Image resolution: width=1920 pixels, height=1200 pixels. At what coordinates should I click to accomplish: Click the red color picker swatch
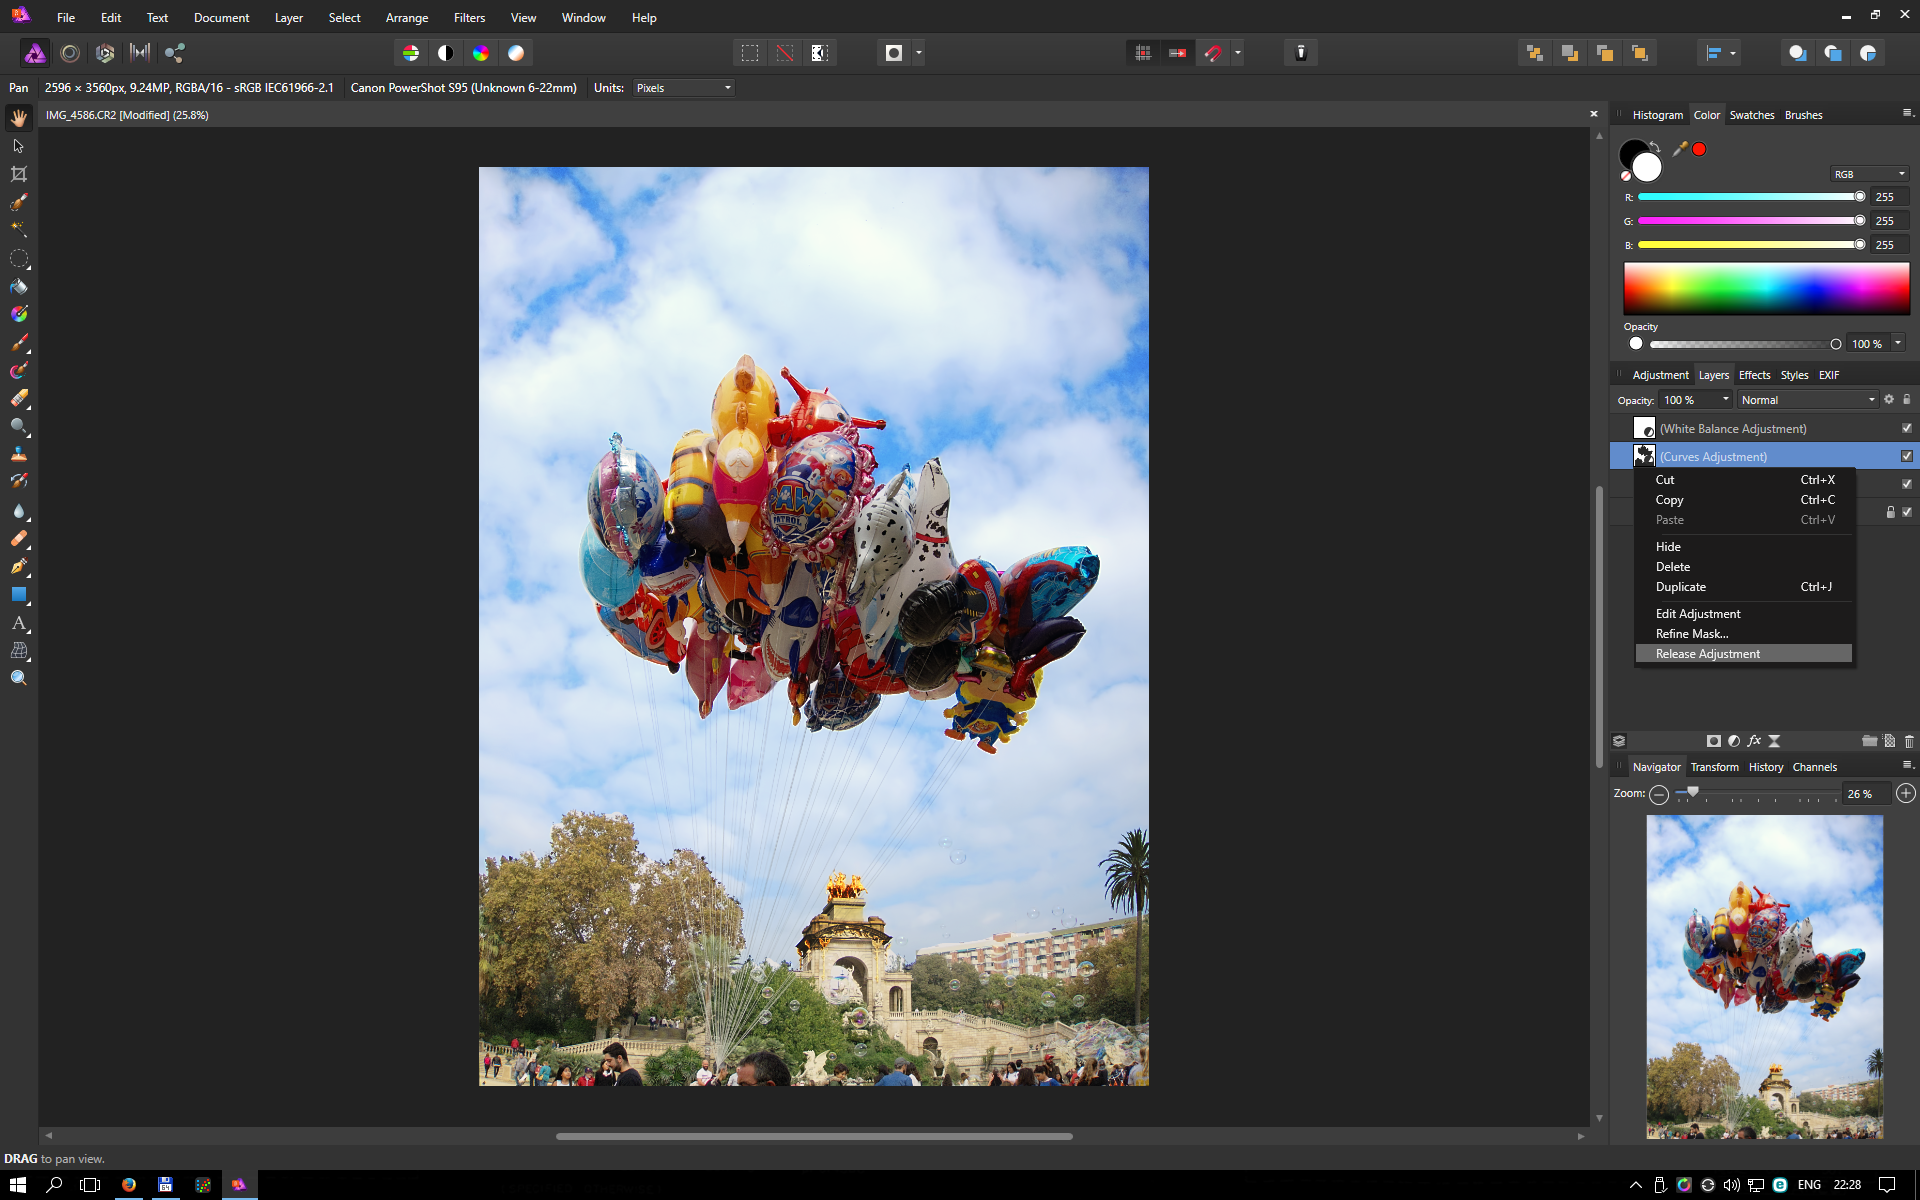click(x=1699, y=149)
